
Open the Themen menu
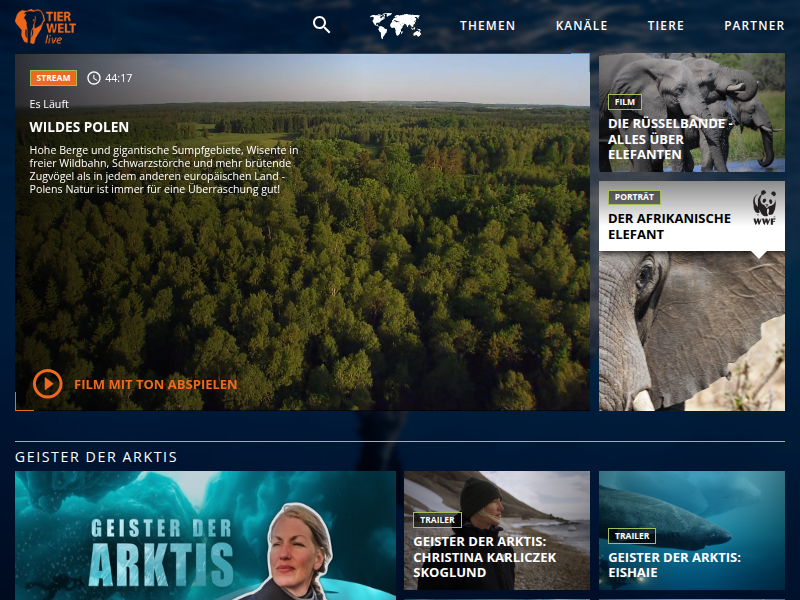pyautogui.click(x=488, y=26)
